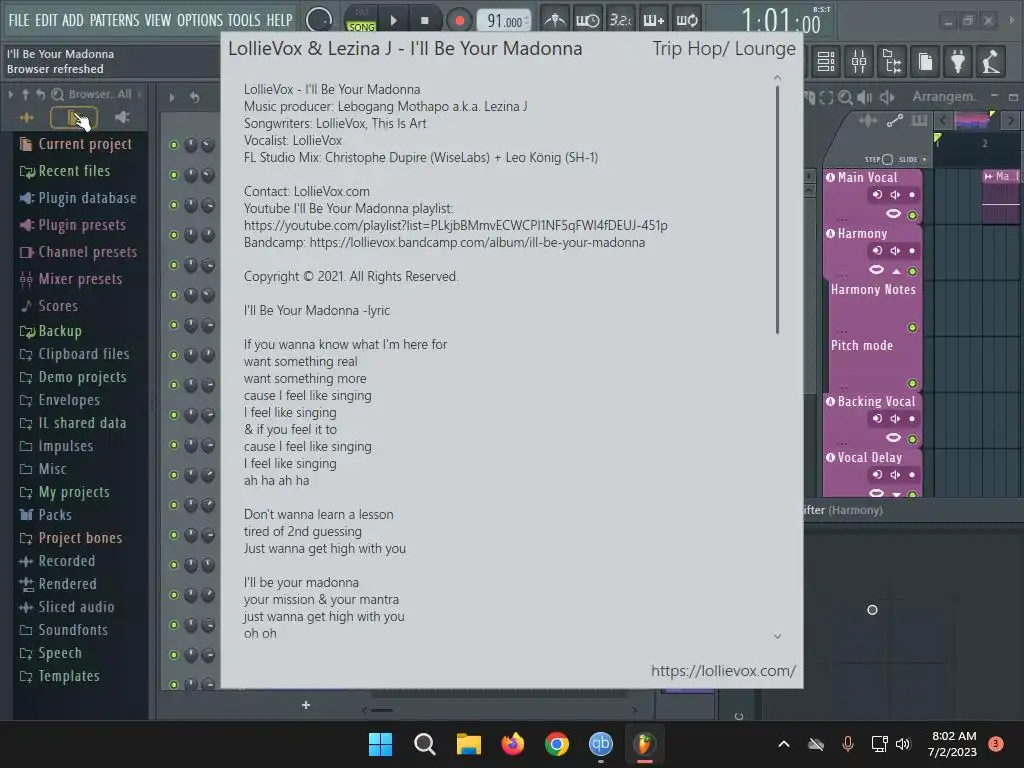The width and height of the screenshot is (1024, 768).
Task: Open the Mixer from the toolbar
Action: [x=859, y=61]
